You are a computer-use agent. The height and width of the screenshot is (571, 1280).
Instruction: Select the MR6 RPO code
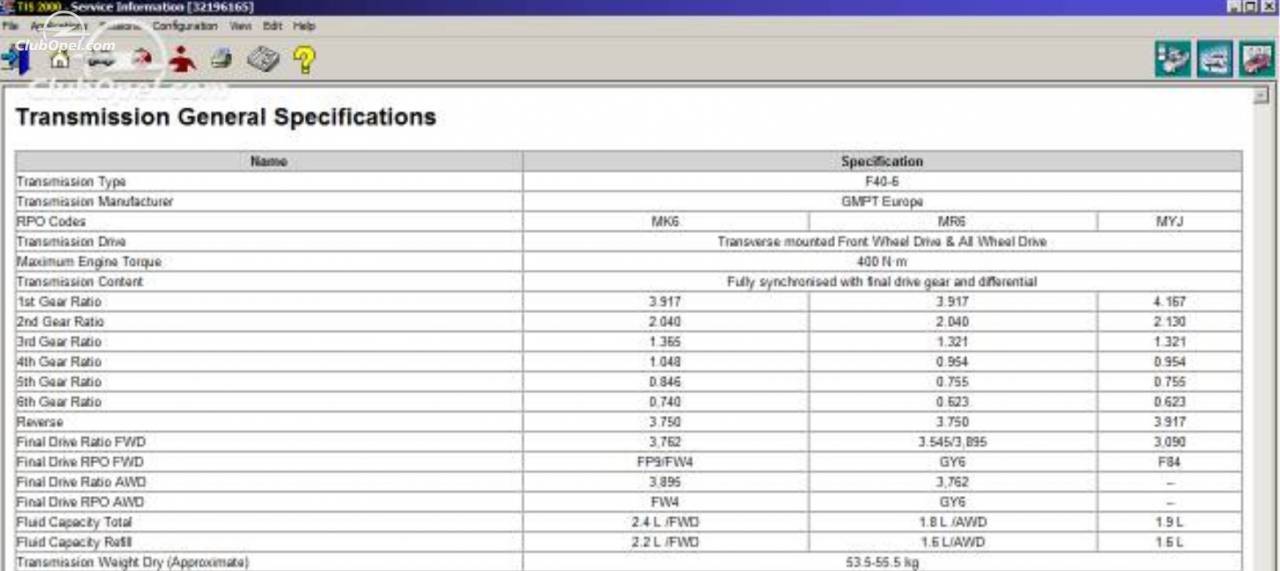(953, 222)
